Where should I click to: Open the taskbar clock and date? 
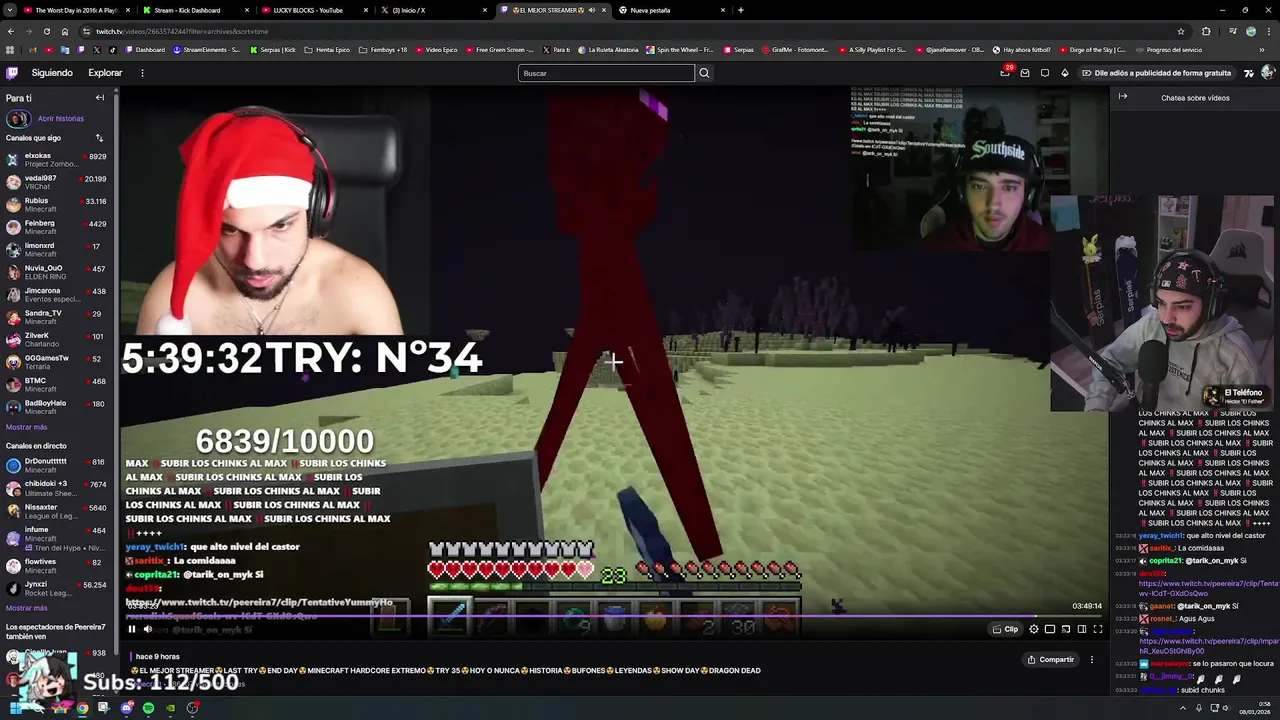1257,708
